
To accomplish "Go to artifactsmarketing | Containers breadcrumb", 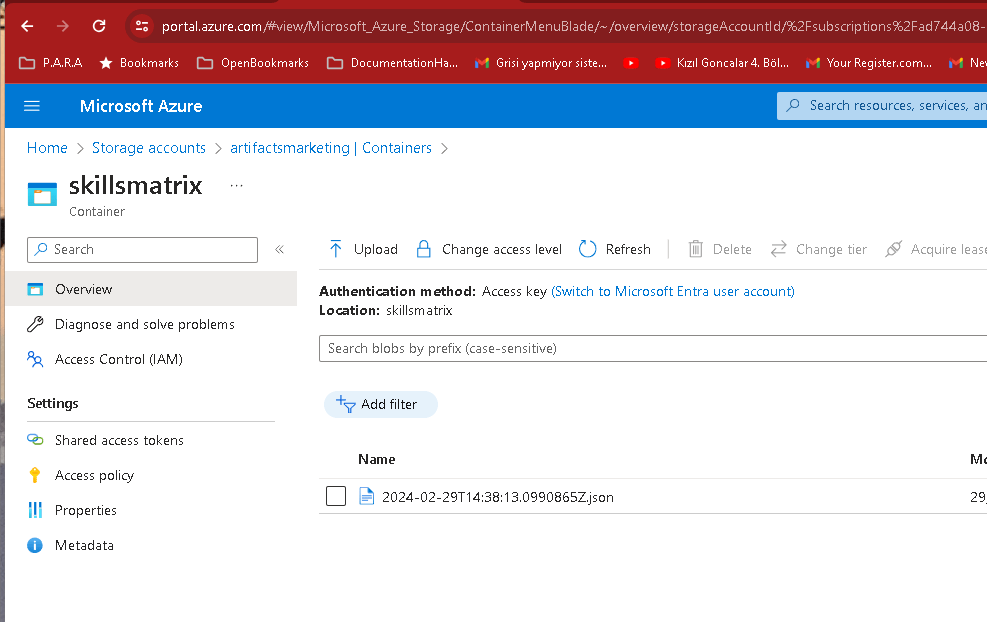I will 331,148.
